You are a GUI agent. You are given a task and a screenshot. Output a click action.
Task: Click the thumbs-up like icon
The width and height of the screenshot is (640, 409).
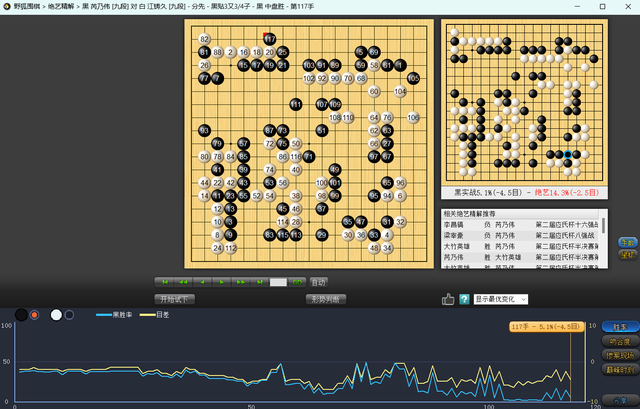[448, 299]
